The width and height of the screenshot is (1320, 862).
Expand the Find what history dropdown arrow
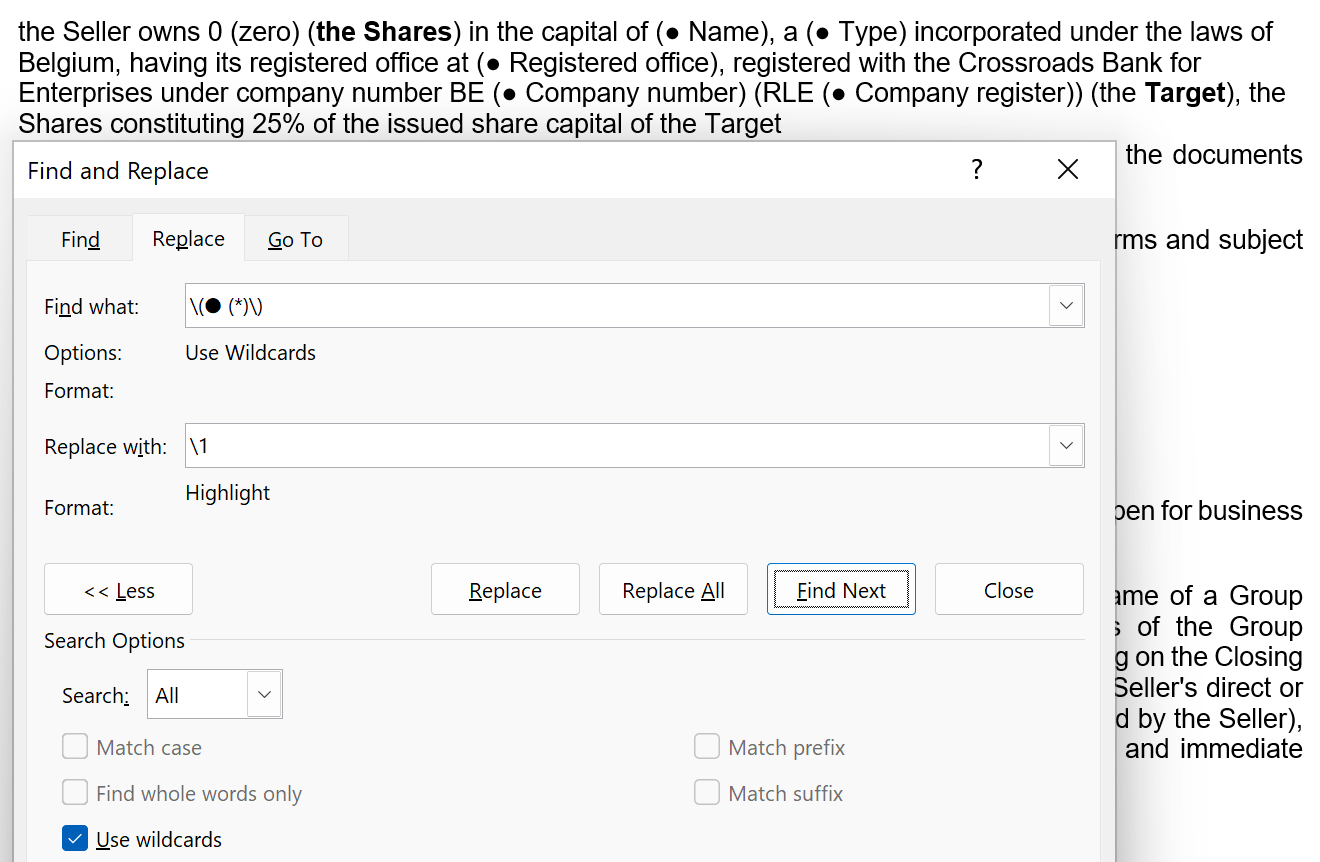1066,306
